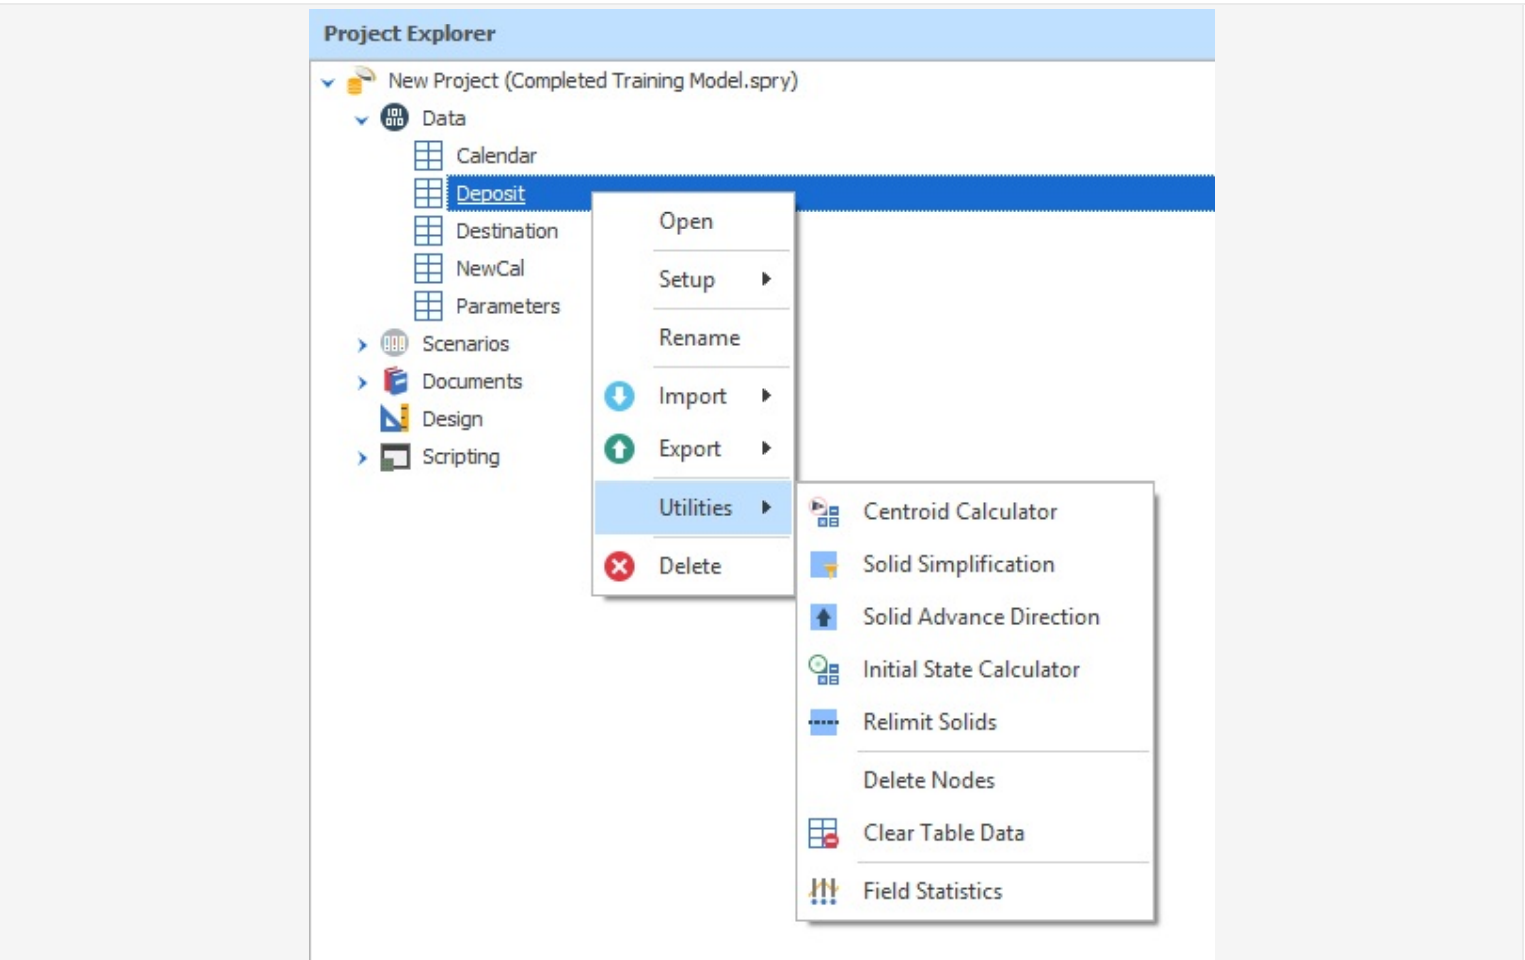Click the Relimit Solids icon
The image size is (1525, 960).
824,722
